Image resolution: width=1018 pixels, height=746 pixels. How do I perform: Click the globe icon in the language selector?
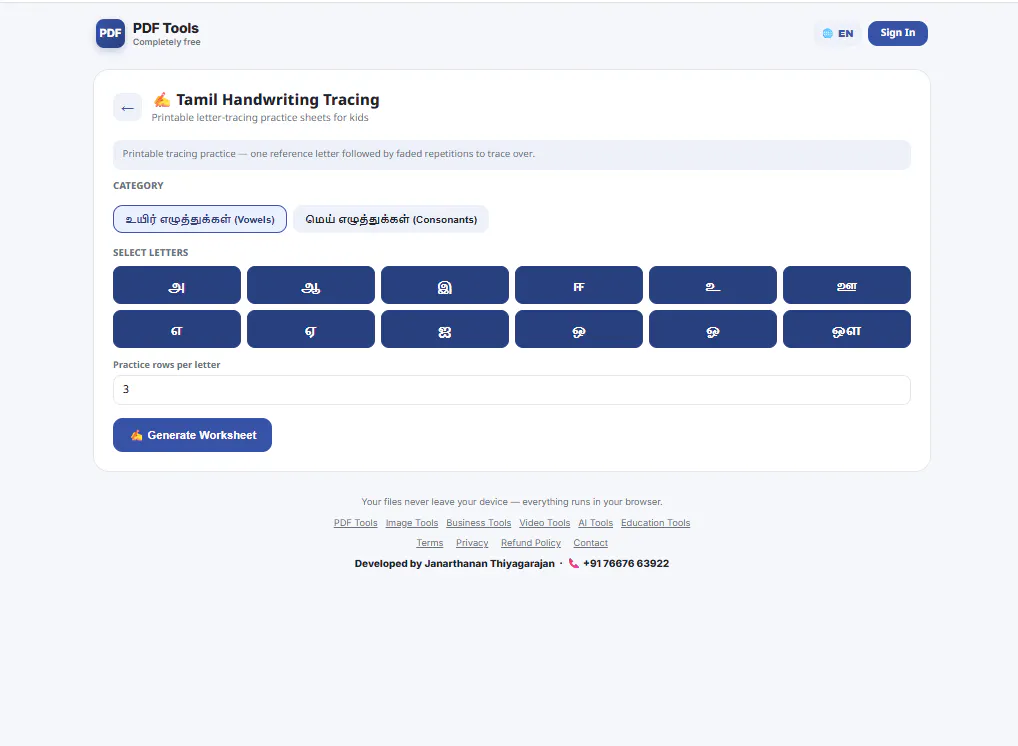point(828,34)
